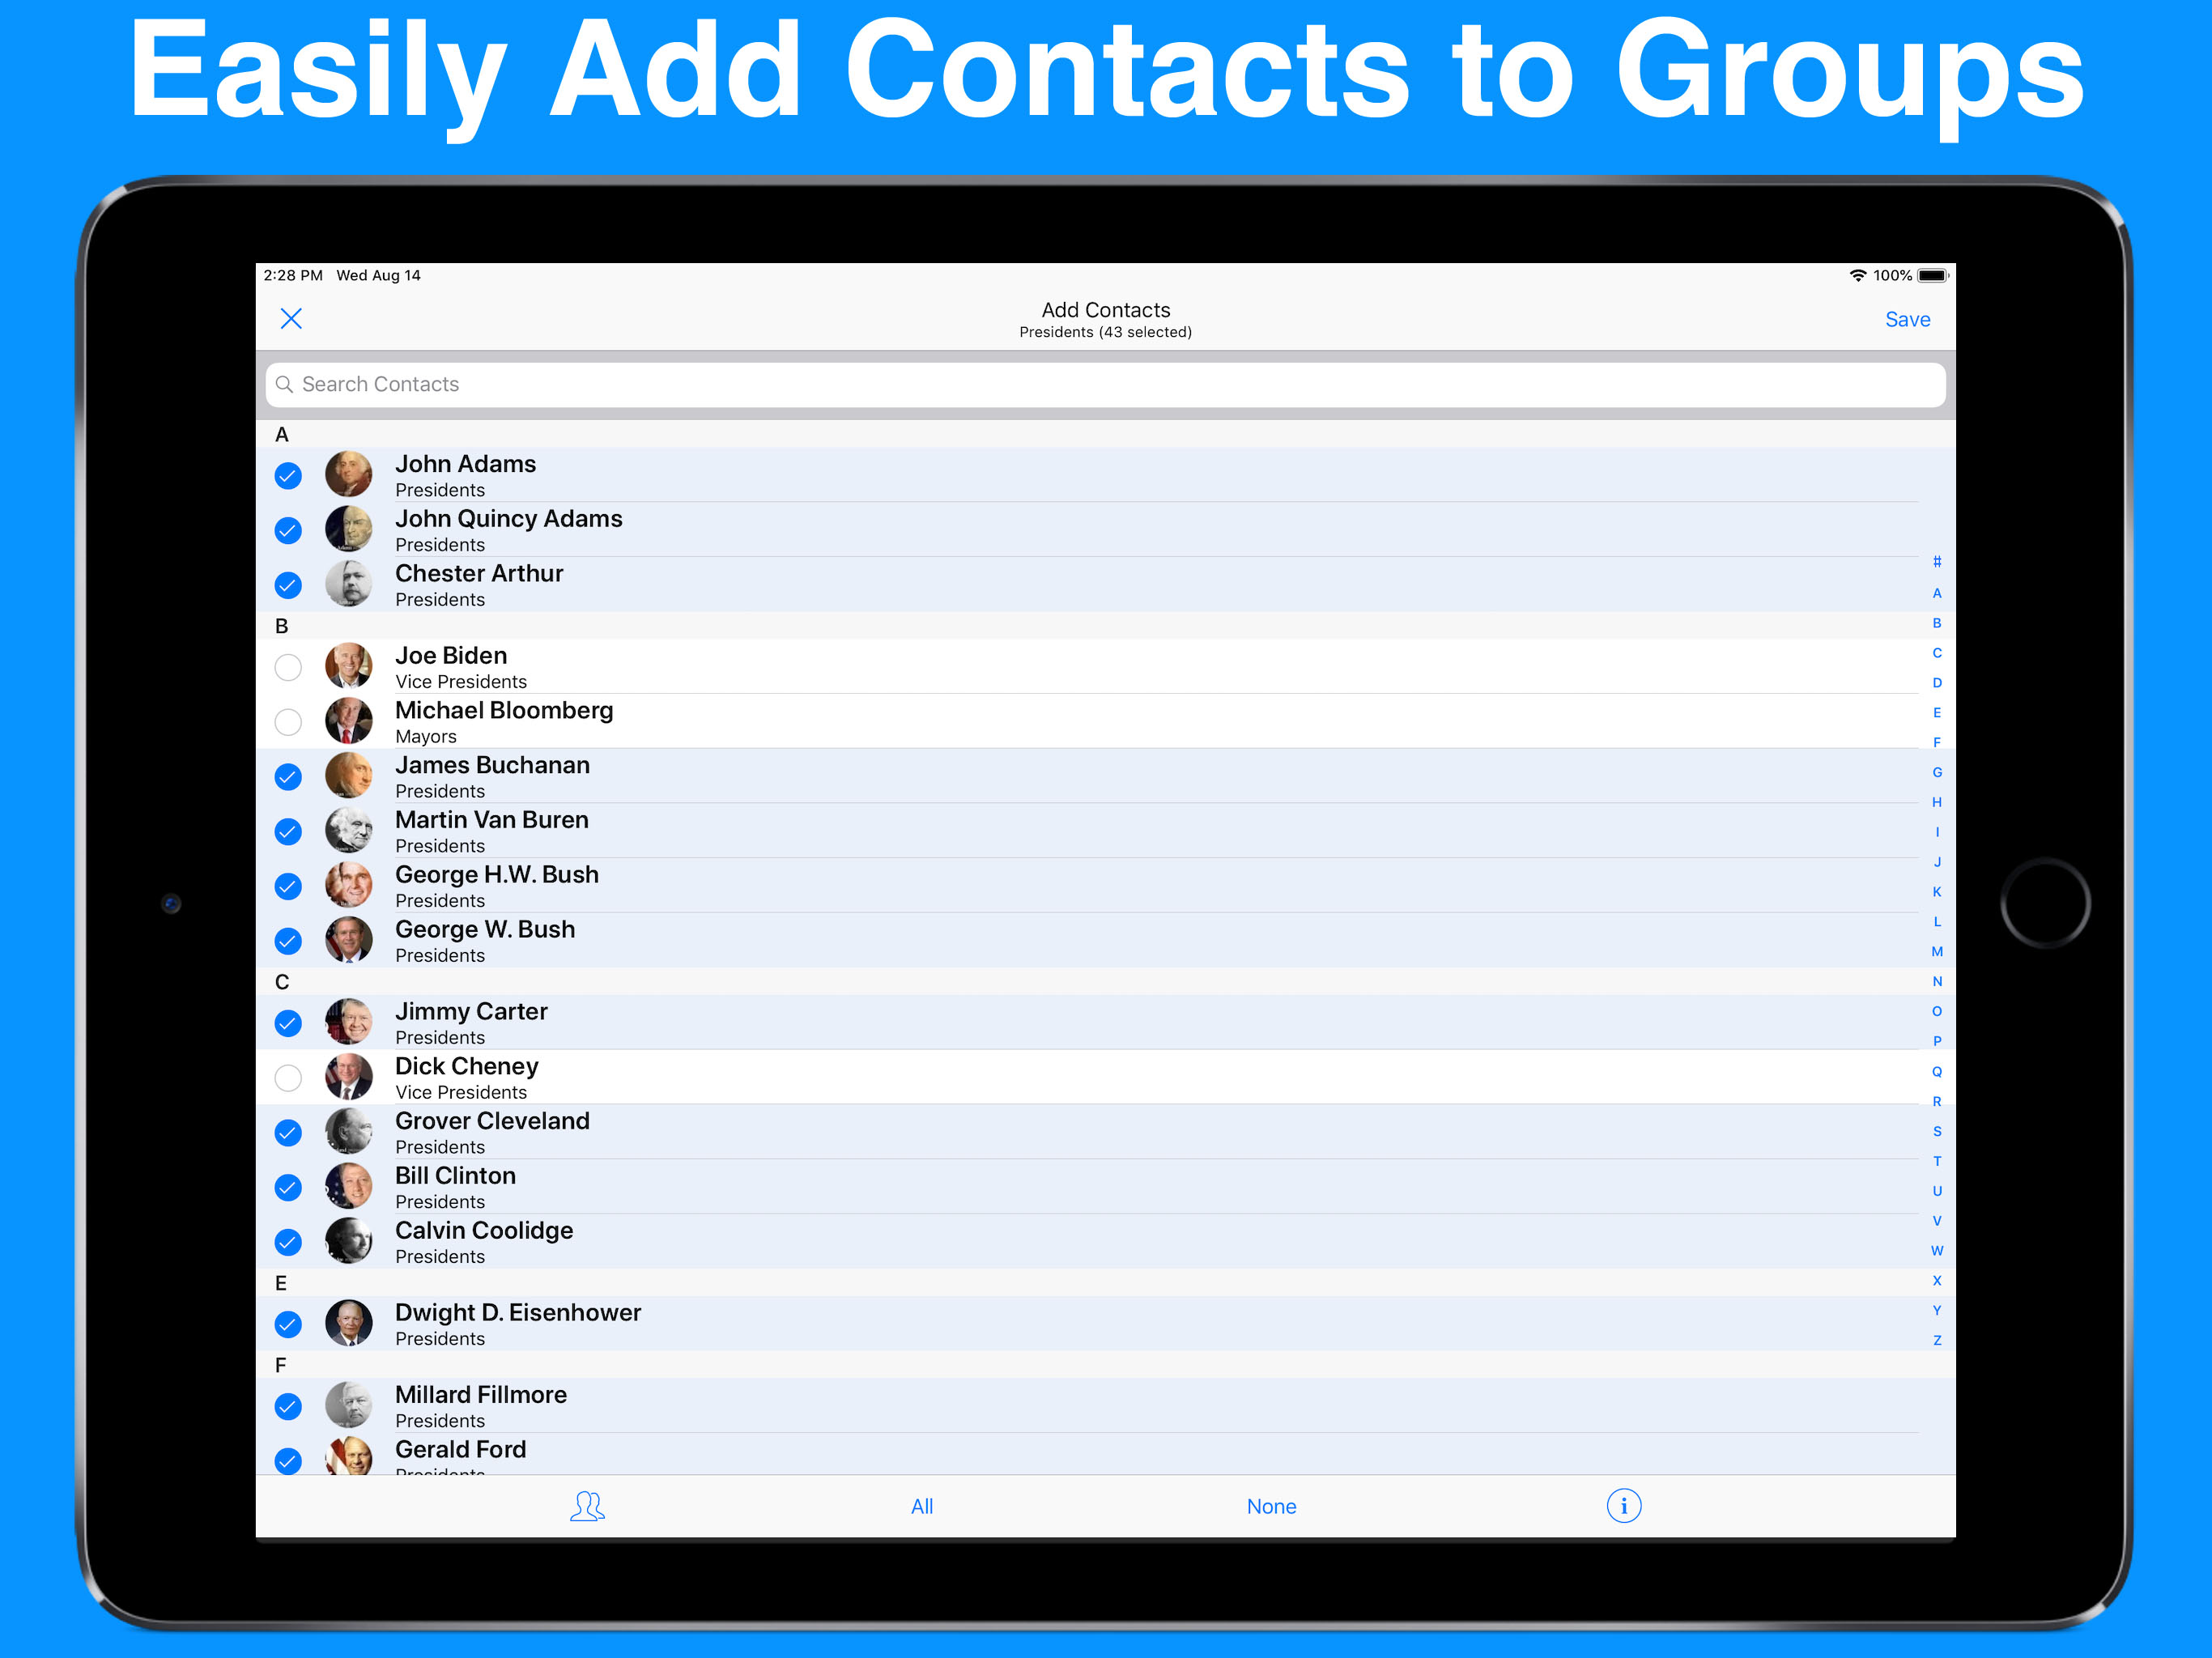Jump to letter W in alphabet index
This screenshot has height=1658, width=2212.
1937,1251
